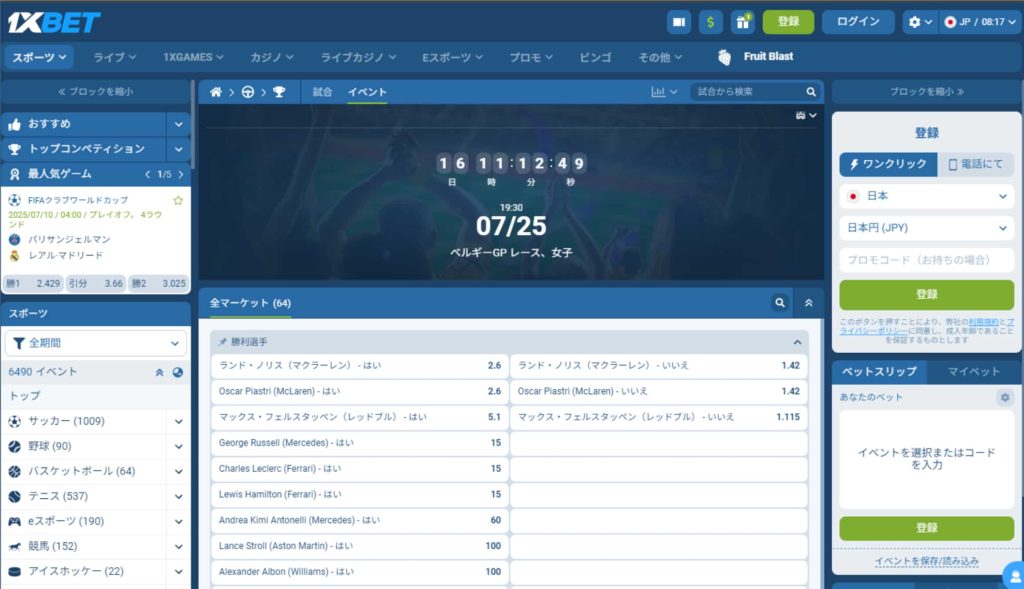Go to ビンゴ page
Image resolution: width=1024 pixels, height=589 pixels.
click(595, 57)
